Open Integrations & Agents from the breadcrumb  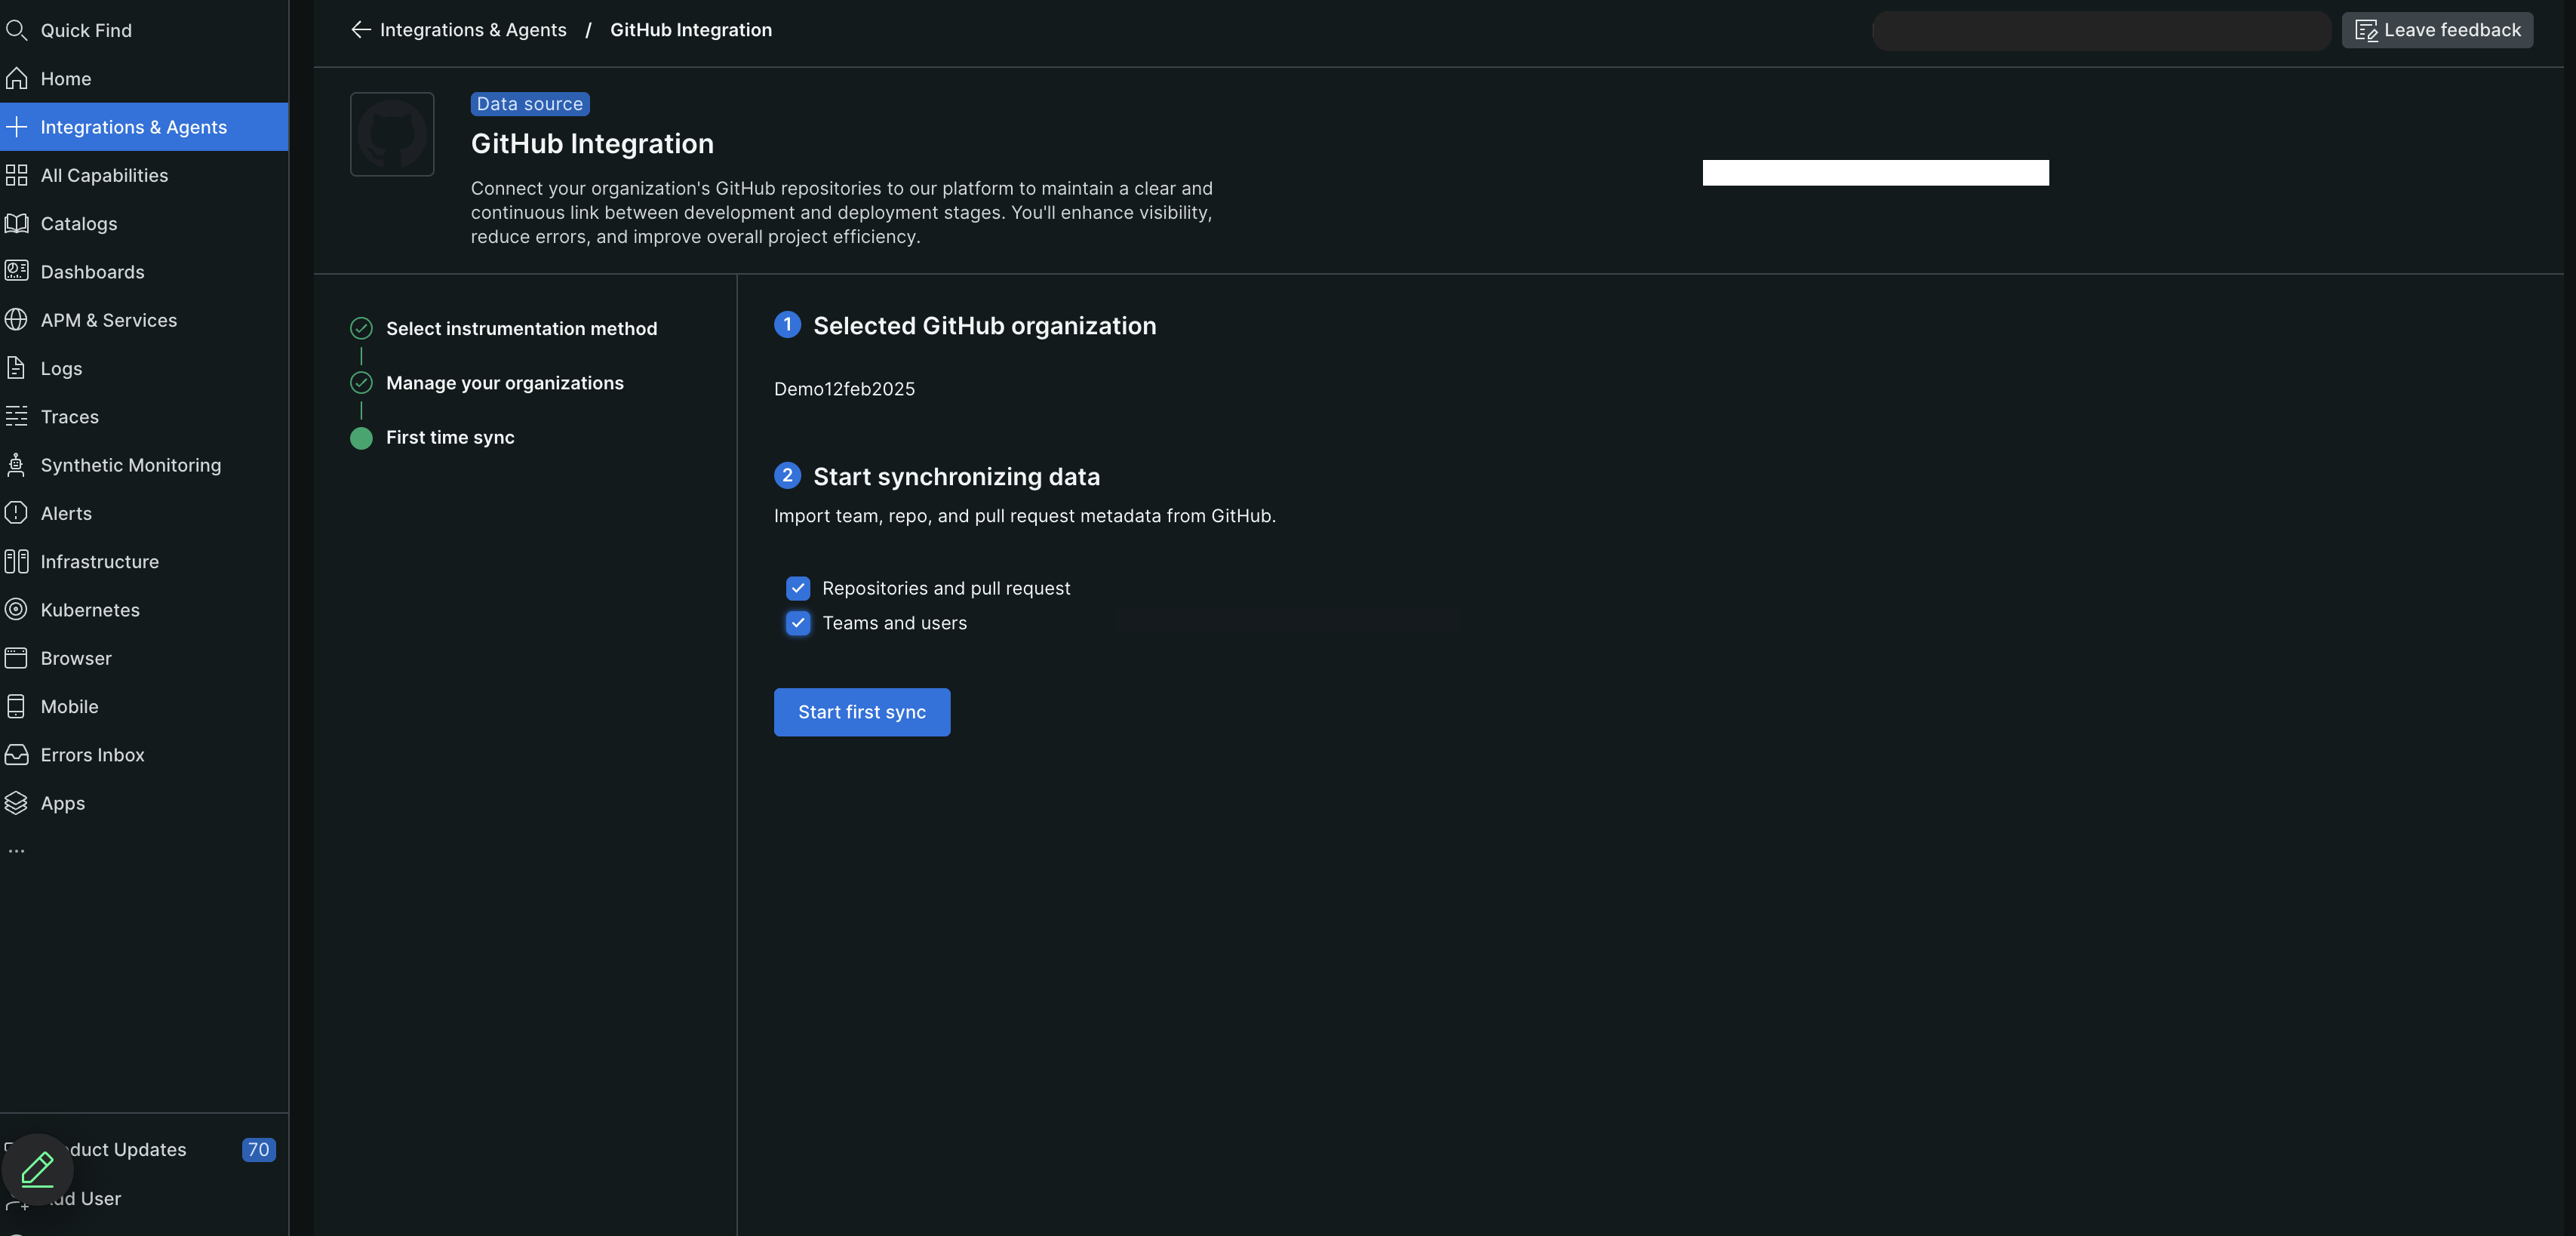(x=472, y=30)
